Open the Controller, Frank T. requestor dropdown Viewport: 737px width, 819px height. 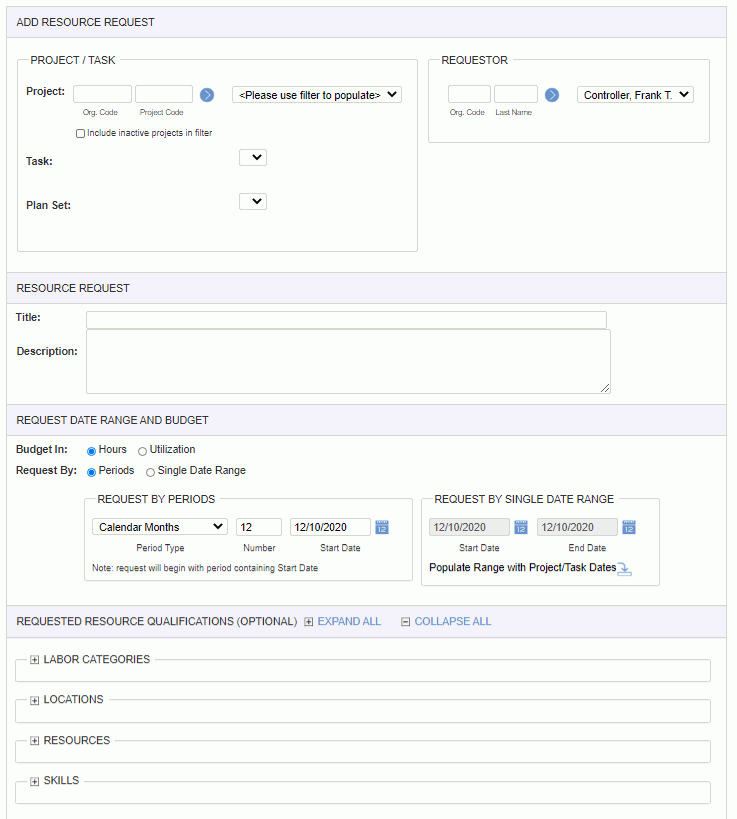pos(635,95)
